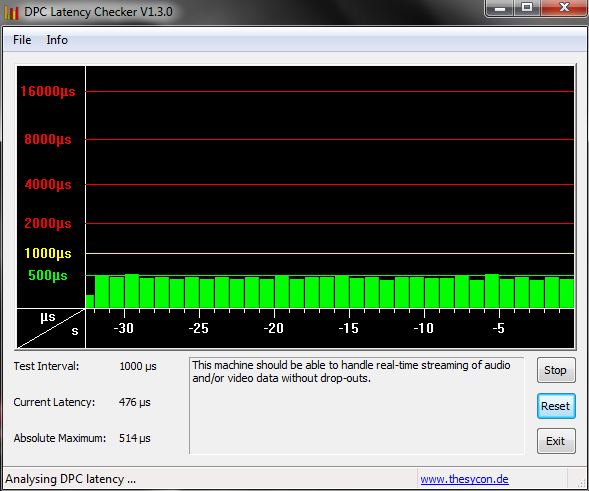Screen dimensions: 589x491
Task: Click the 16000µs threshold label
Action: pos(48,91)
